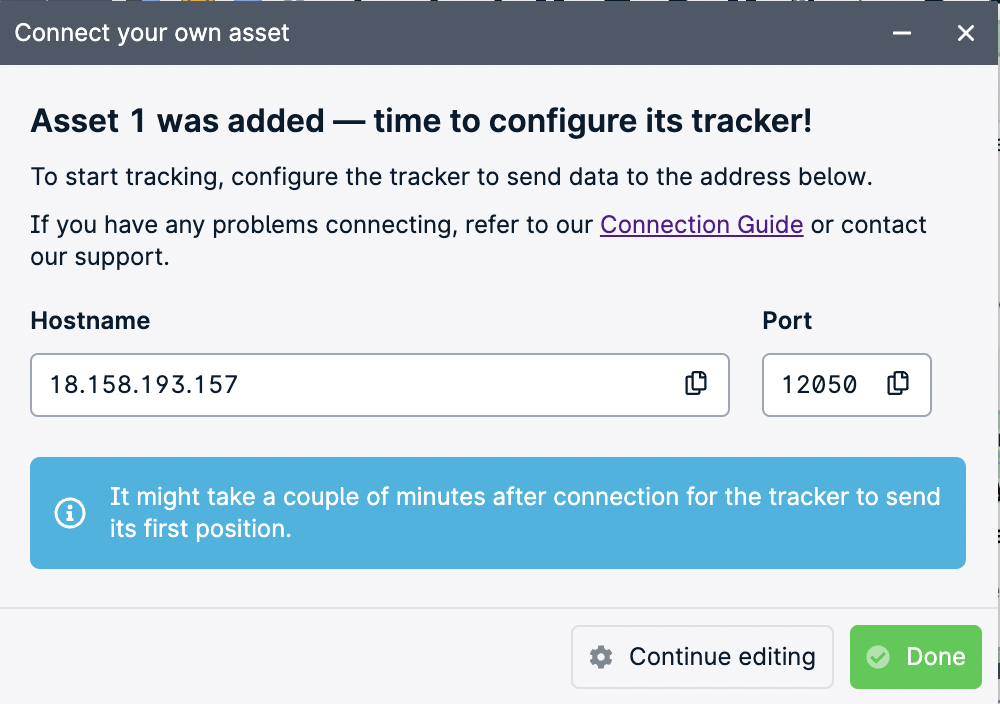Click the gear icon on Continue editing
1000x704 pixels.
601,657
